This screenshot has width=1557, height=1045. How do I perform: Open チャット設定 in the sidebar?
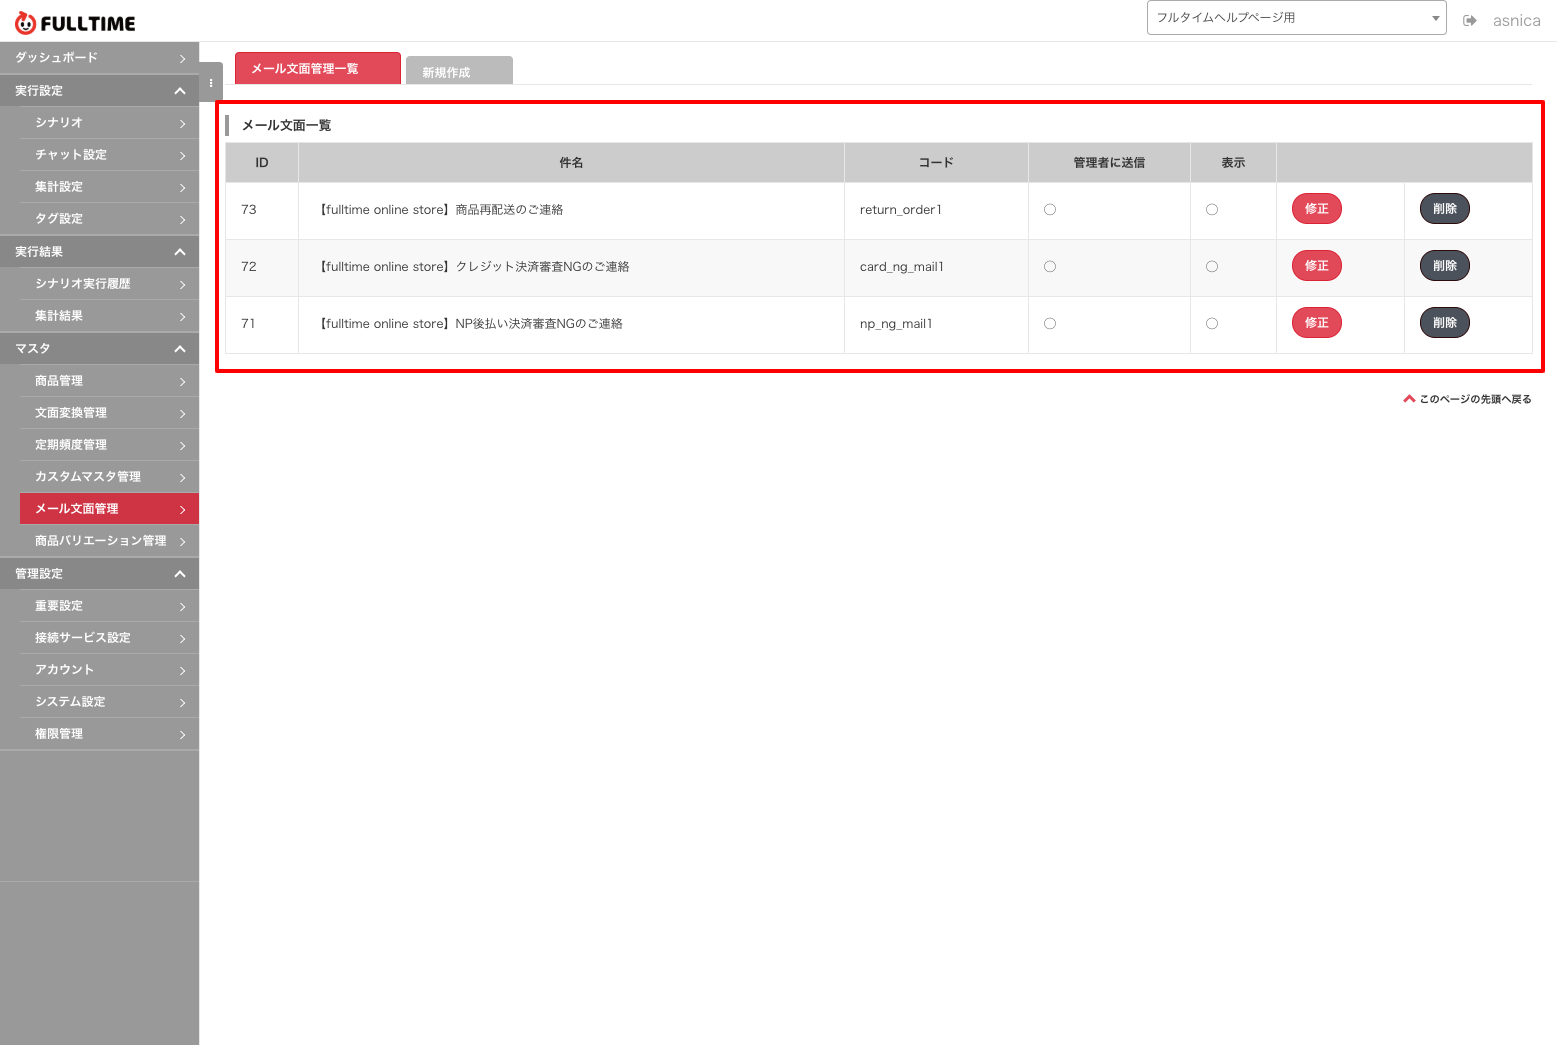click(x=109, y=155)
